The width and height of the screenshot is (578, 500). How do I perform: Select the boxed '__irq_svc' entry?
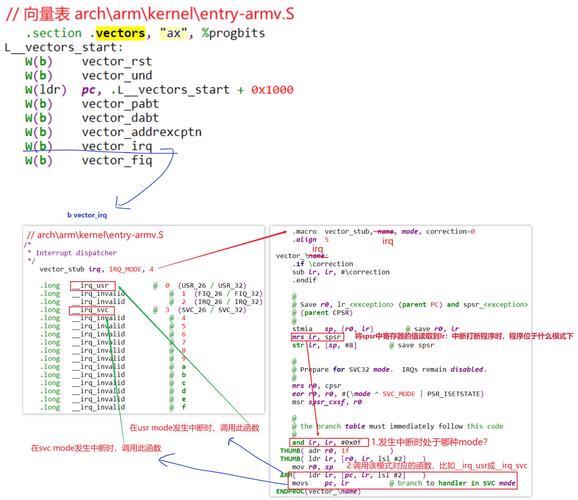click(91, 310)
